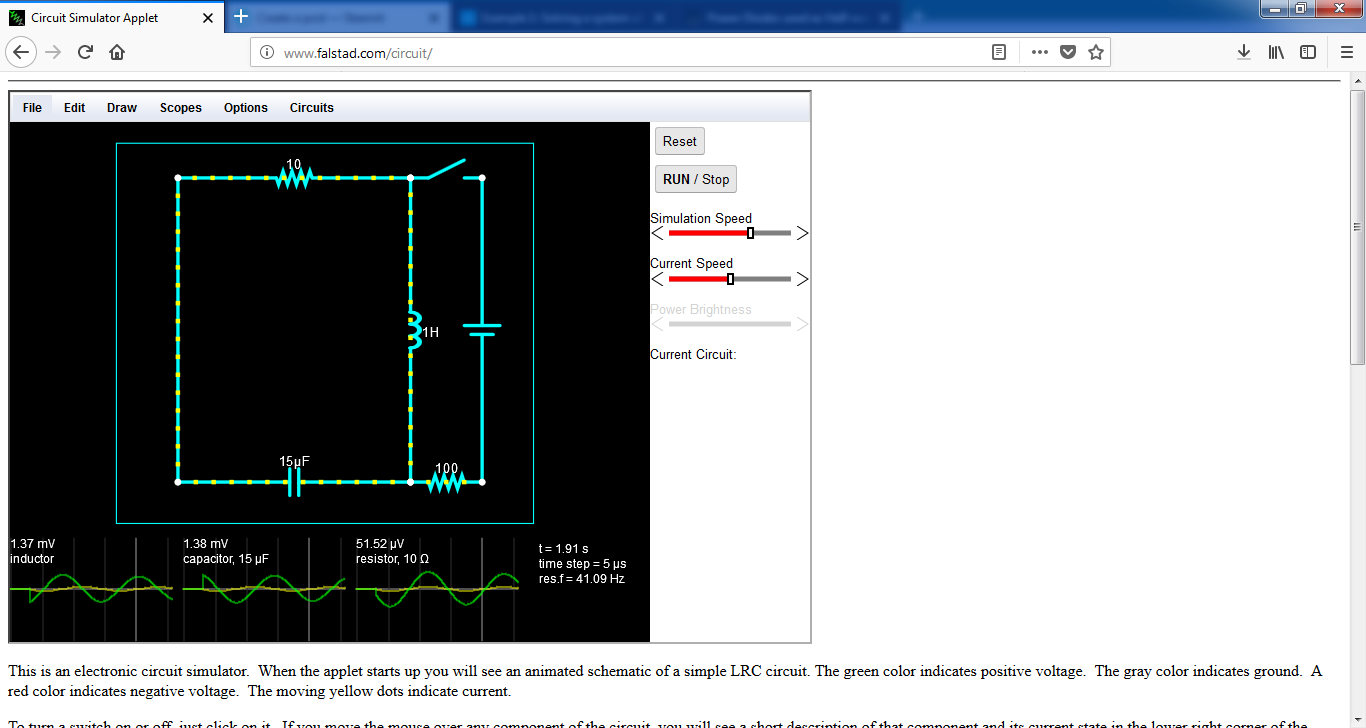Click the RUN / Stop button

(696, 179)
